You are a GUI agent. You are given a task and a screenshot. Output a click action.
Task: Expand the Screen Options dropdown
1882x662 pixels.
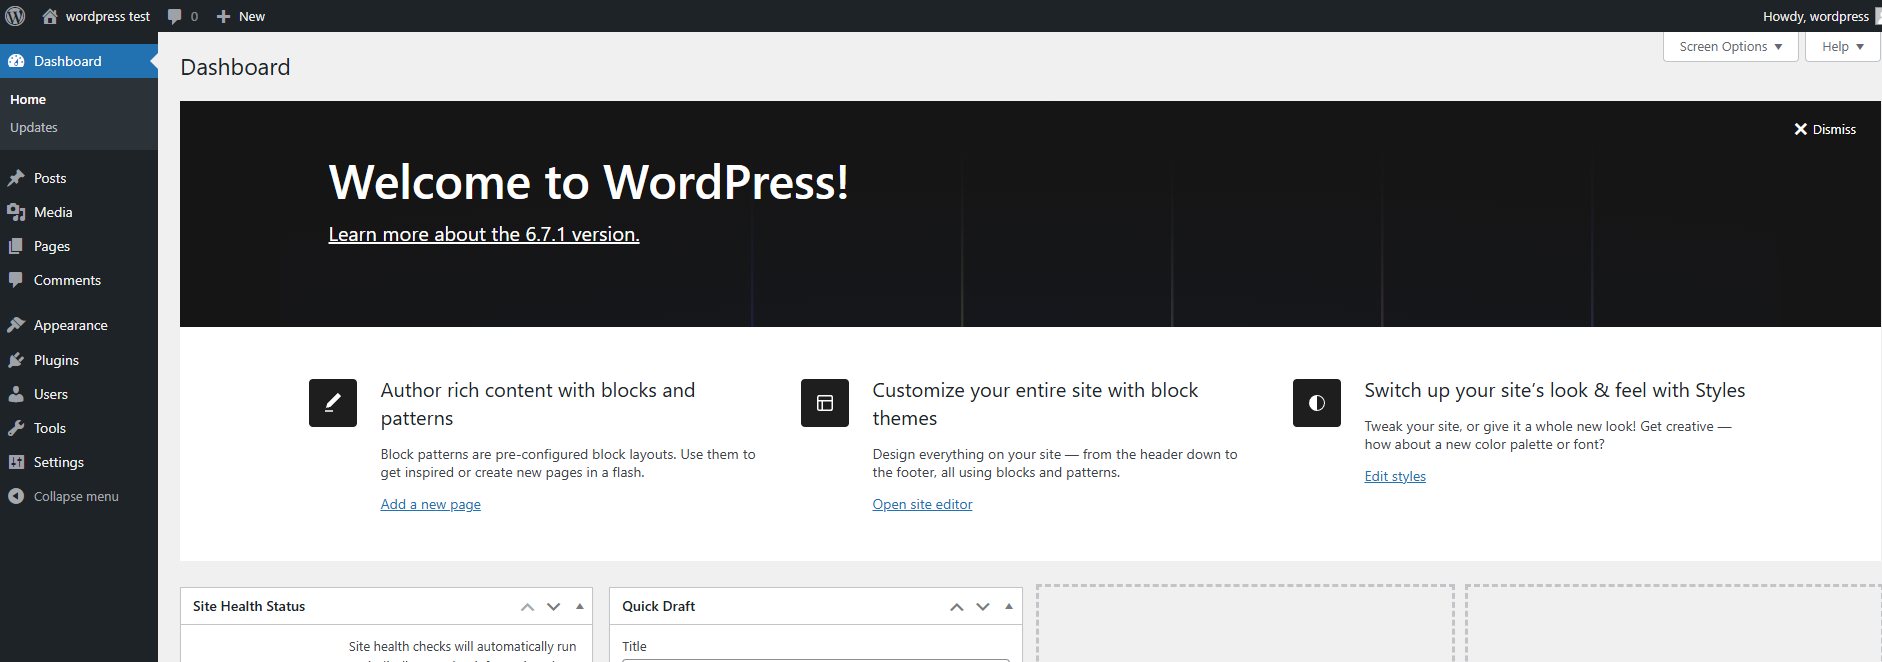[1730, 47]
